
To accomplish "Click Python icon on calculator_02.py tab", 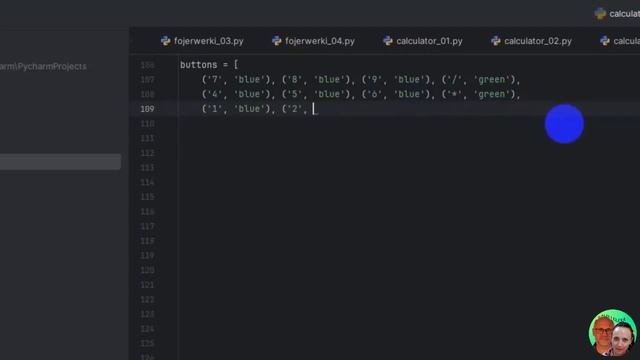I will (496, 41).
